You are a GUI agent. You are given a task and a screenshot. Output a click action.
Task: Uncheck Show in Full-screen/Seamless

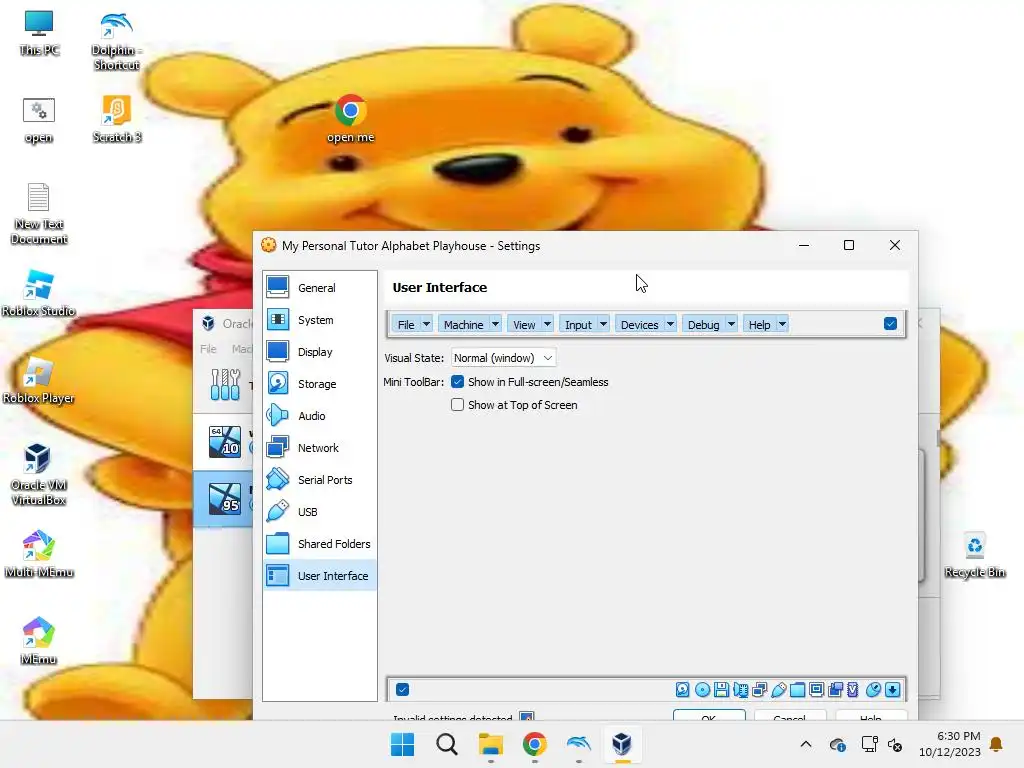[457, 382]
